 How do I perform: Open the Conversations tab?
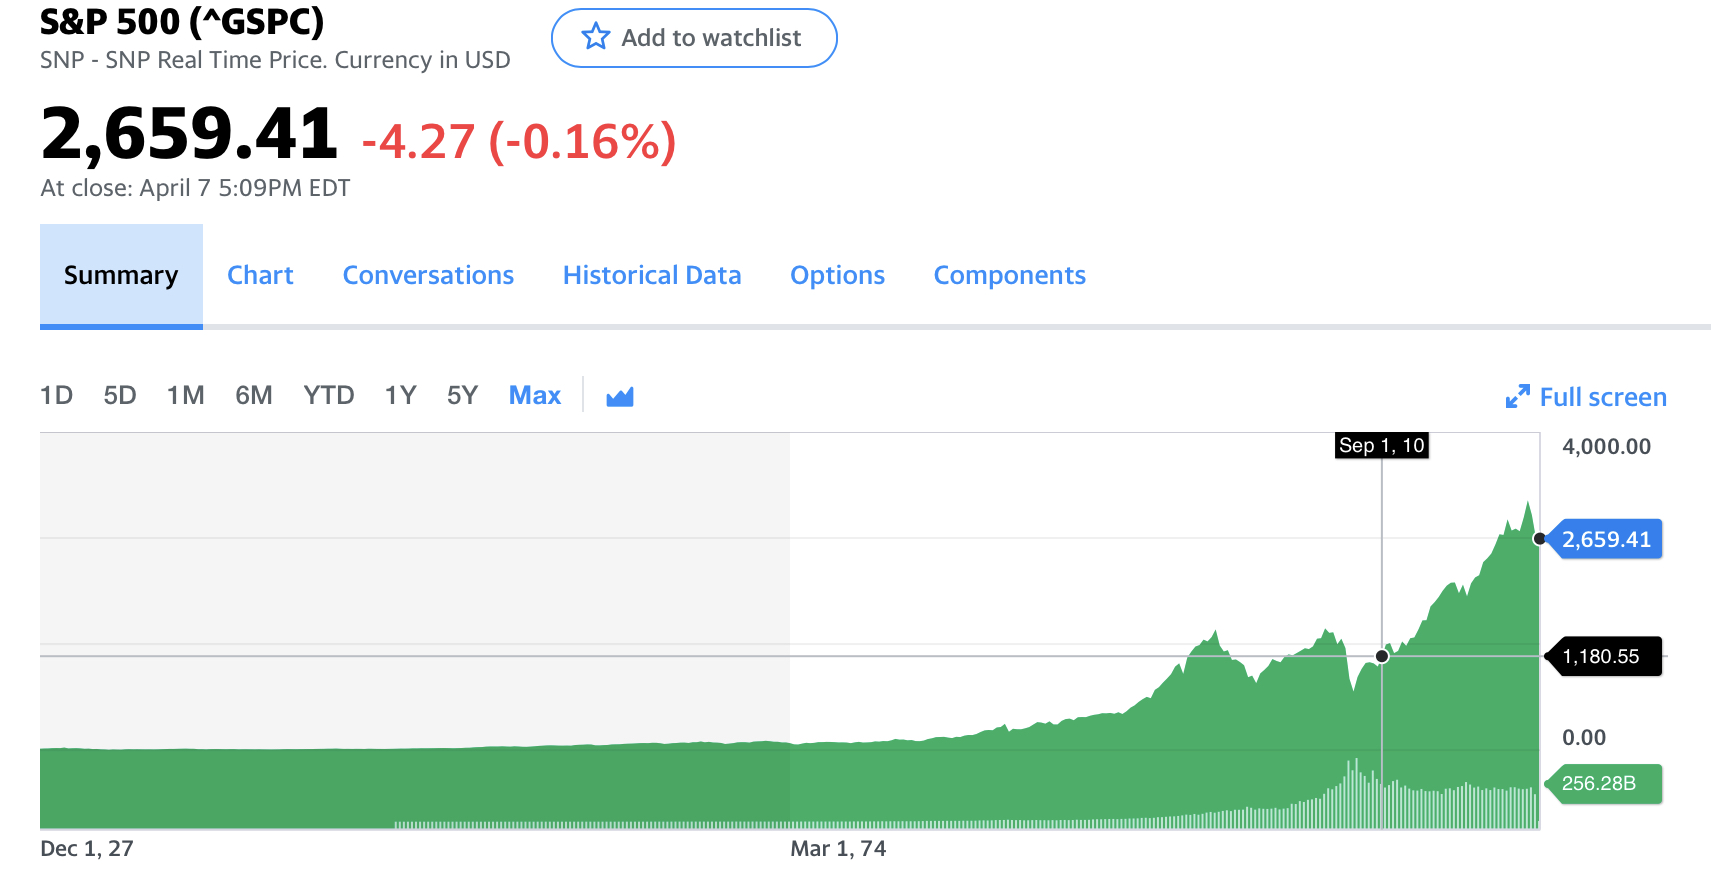point(428,275)
